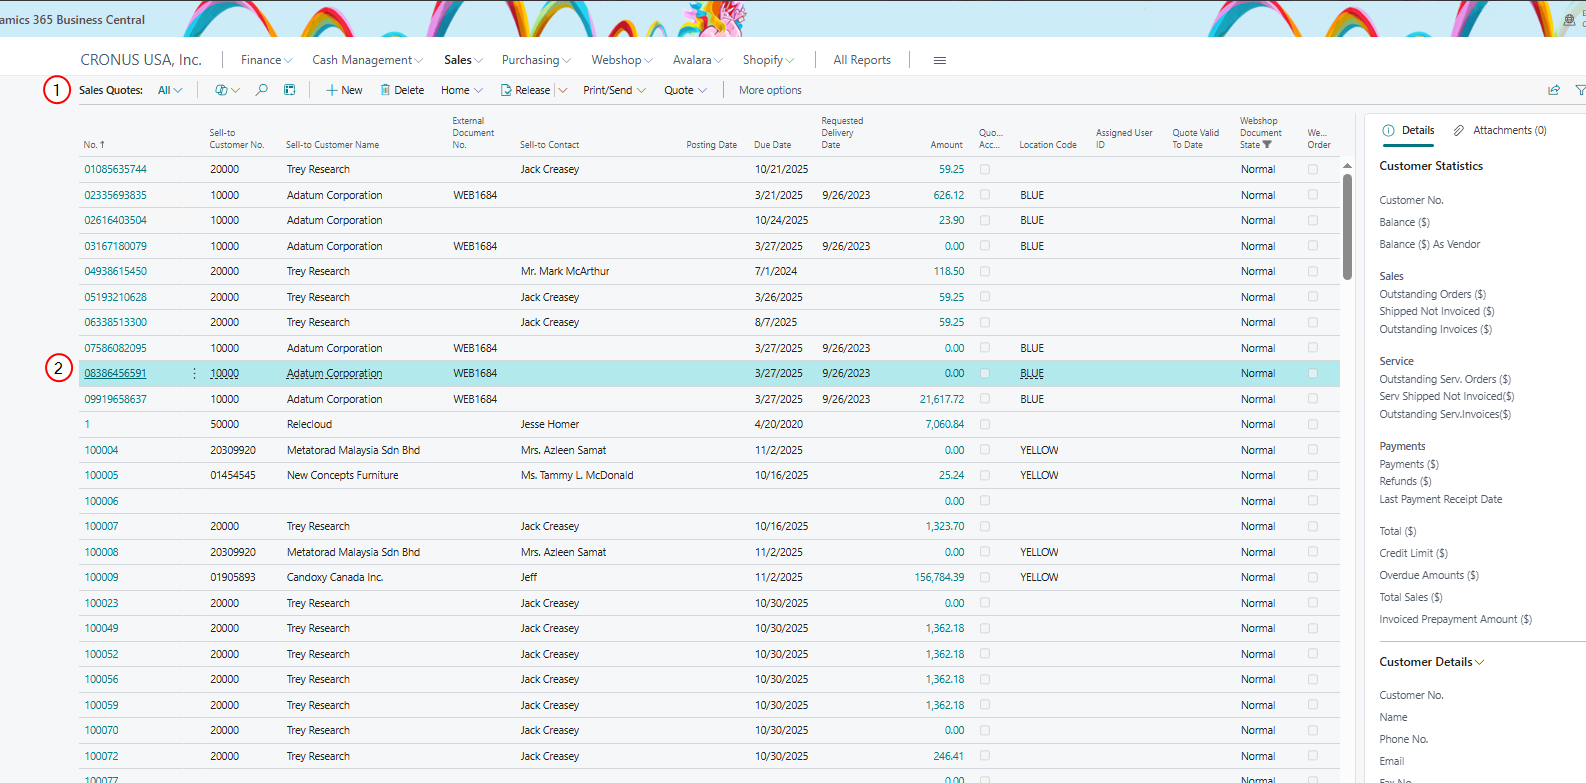
Task: Open the All views dropdown
Action: coord(170,90)
